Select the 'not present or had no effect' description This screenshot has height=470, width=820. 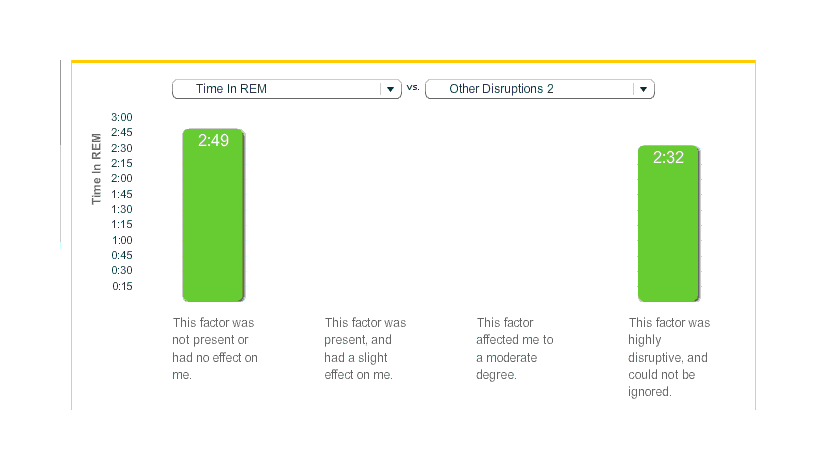(215, 349)
